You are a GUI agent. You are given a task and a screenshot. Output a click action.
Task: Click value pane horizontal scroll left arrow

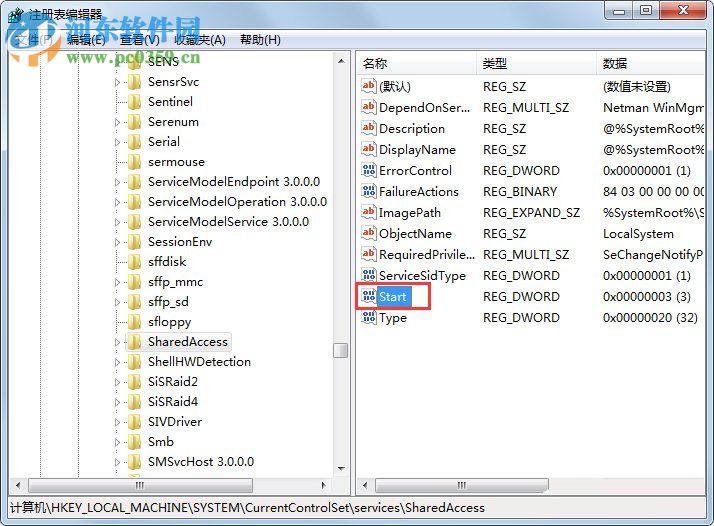[365, 485]
